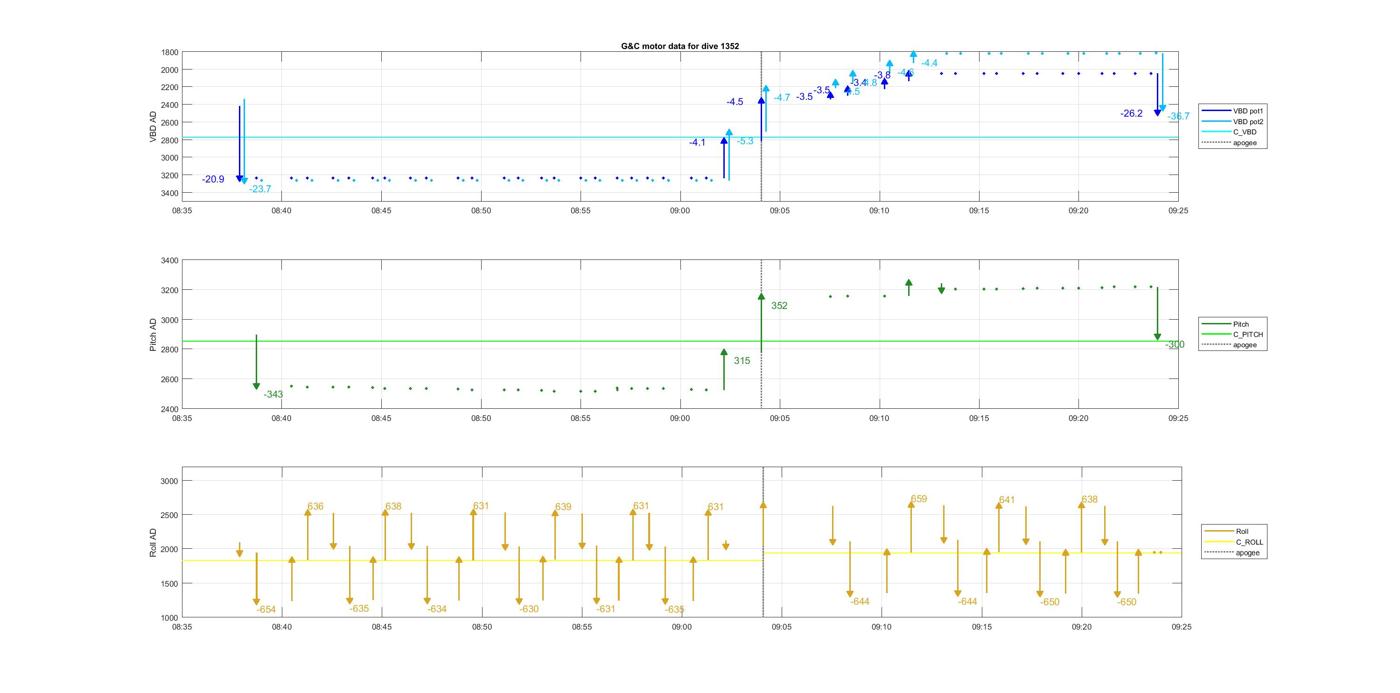Click the plot title for dive 1352
Viewport: 1400px width, 693px height.
click(x=679, y=46)
